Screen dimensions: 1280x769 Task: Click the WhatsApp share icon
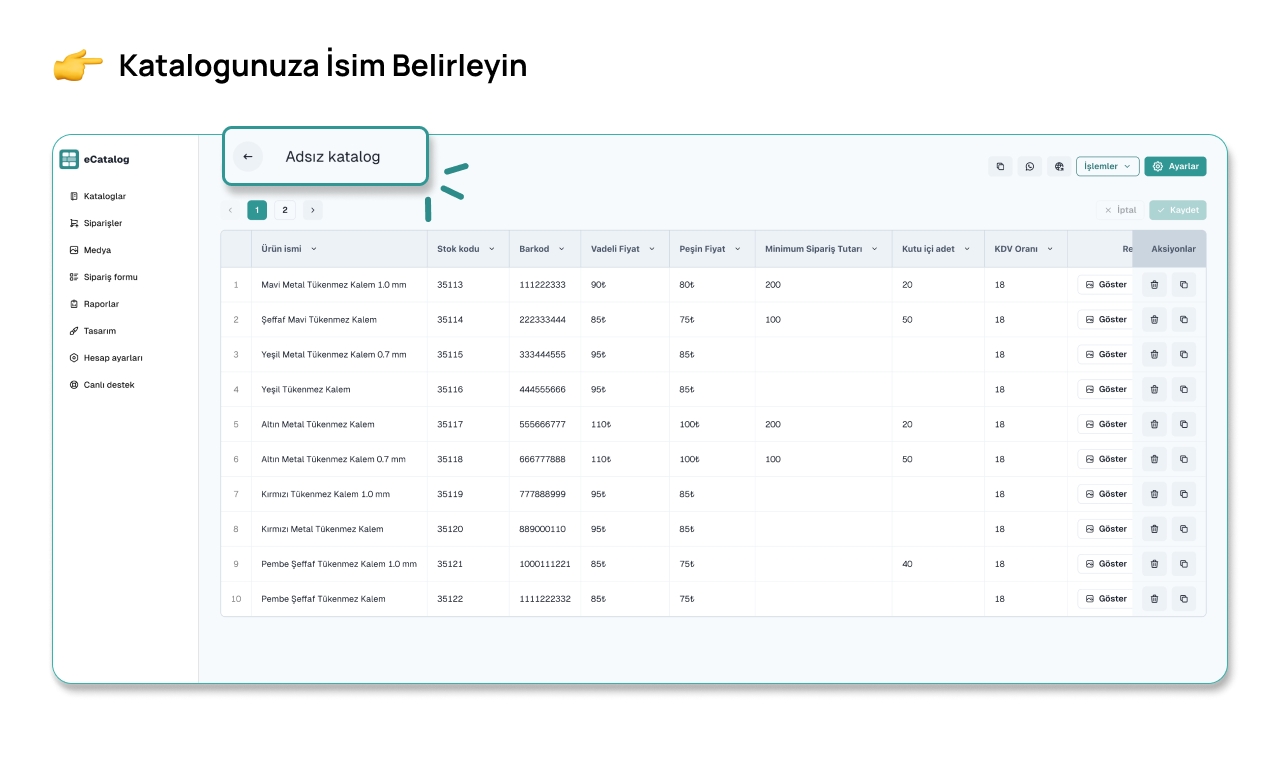[1029, 167]
